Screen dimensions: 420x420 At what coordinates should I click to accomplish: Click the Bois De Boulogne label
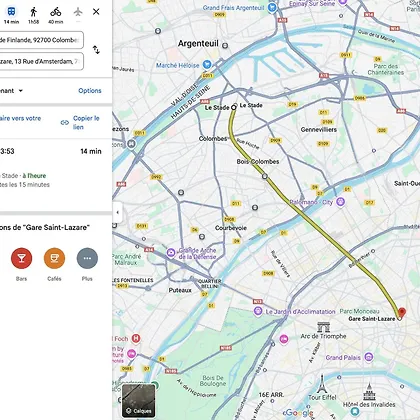click(213, 381)
